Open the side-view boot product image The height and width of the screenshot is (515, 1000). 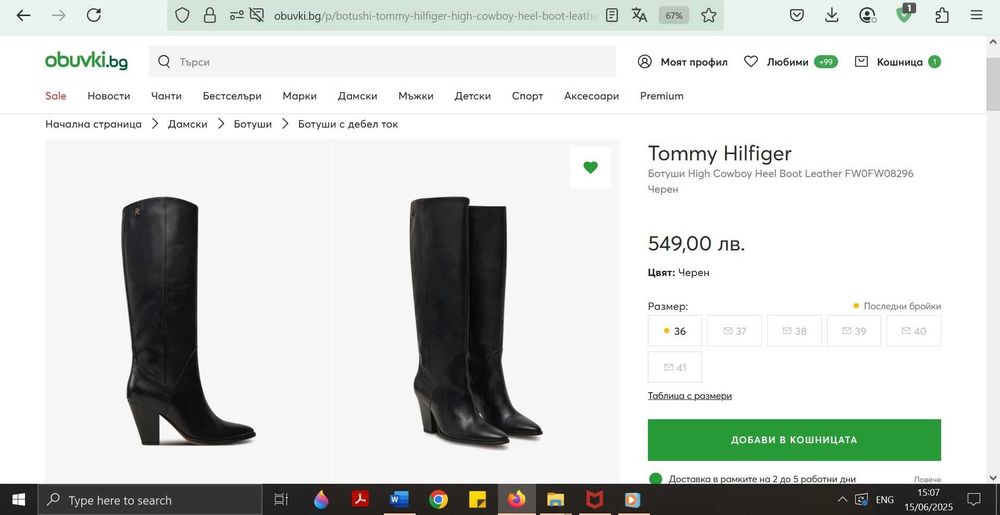pos(188,311)
